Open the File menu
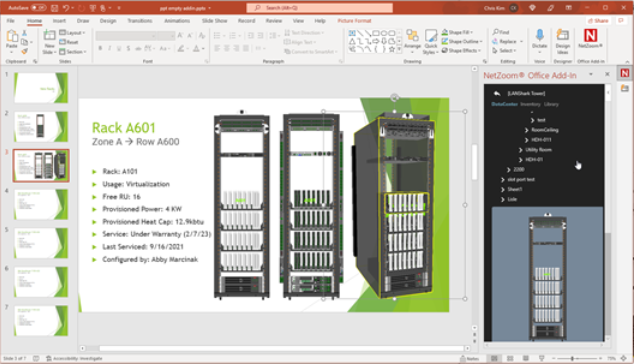 pos(11,21)
